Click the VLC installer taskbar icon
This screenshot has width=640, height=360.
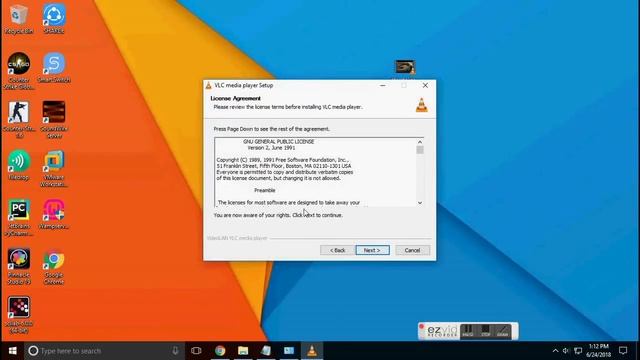click(312, 351)
